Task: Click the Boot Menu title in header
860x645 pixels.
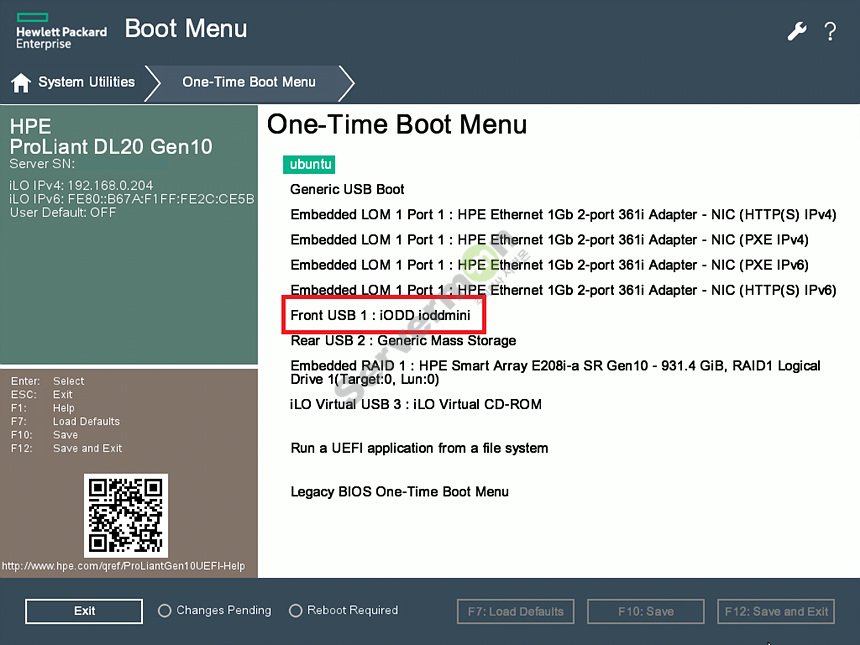Action: click(186, 29)
